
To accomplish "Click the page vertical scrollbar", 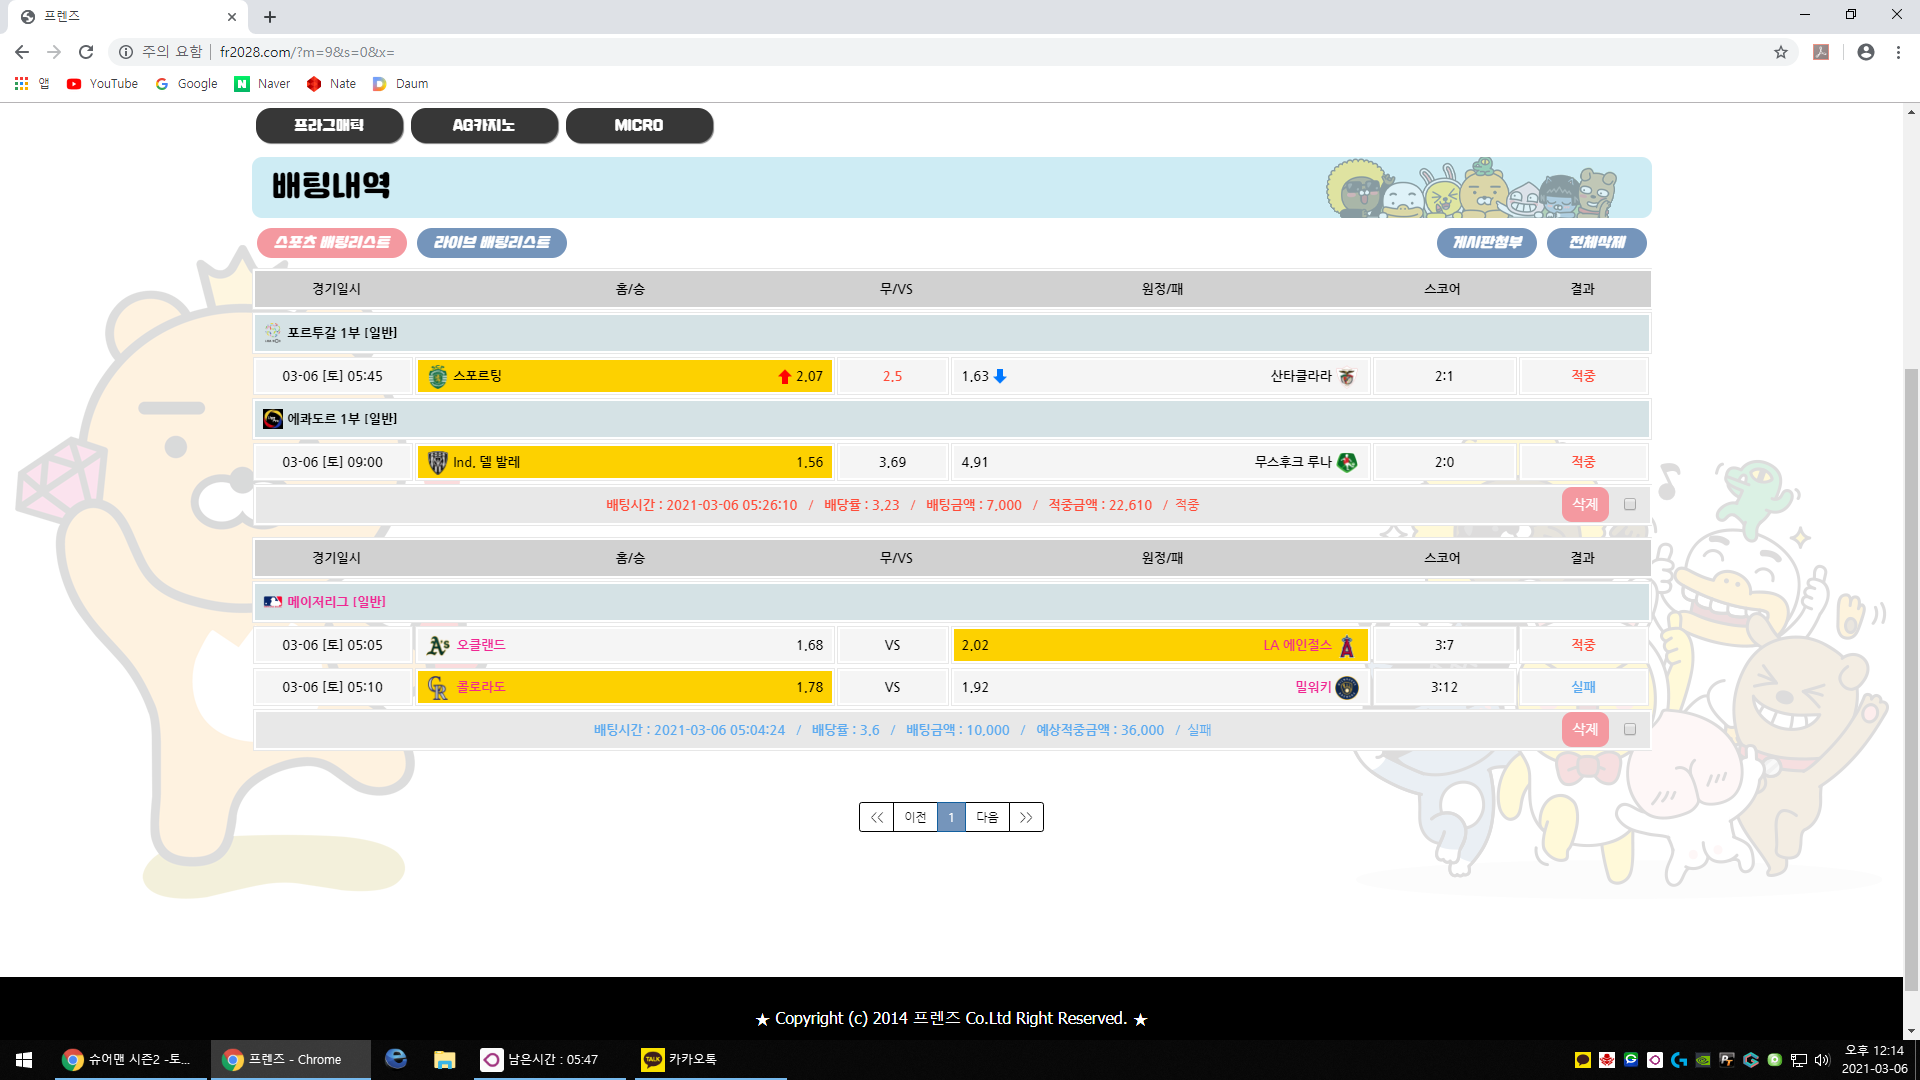I will tap(1911, 680).
